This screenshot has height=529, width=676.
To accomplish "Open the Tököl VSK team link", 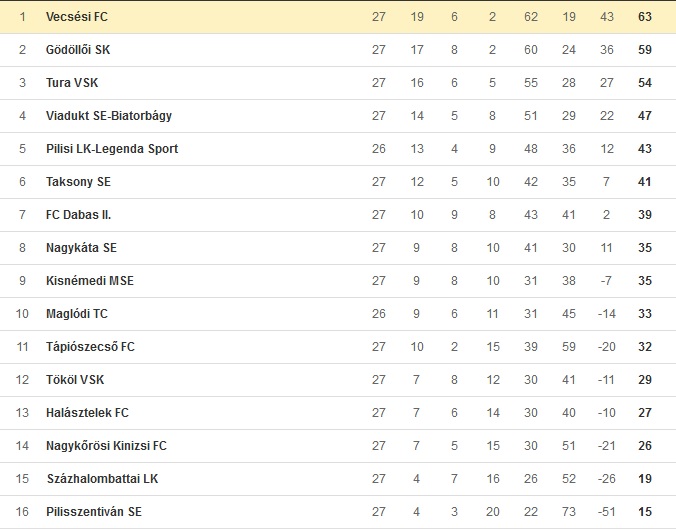I will 75,380.
